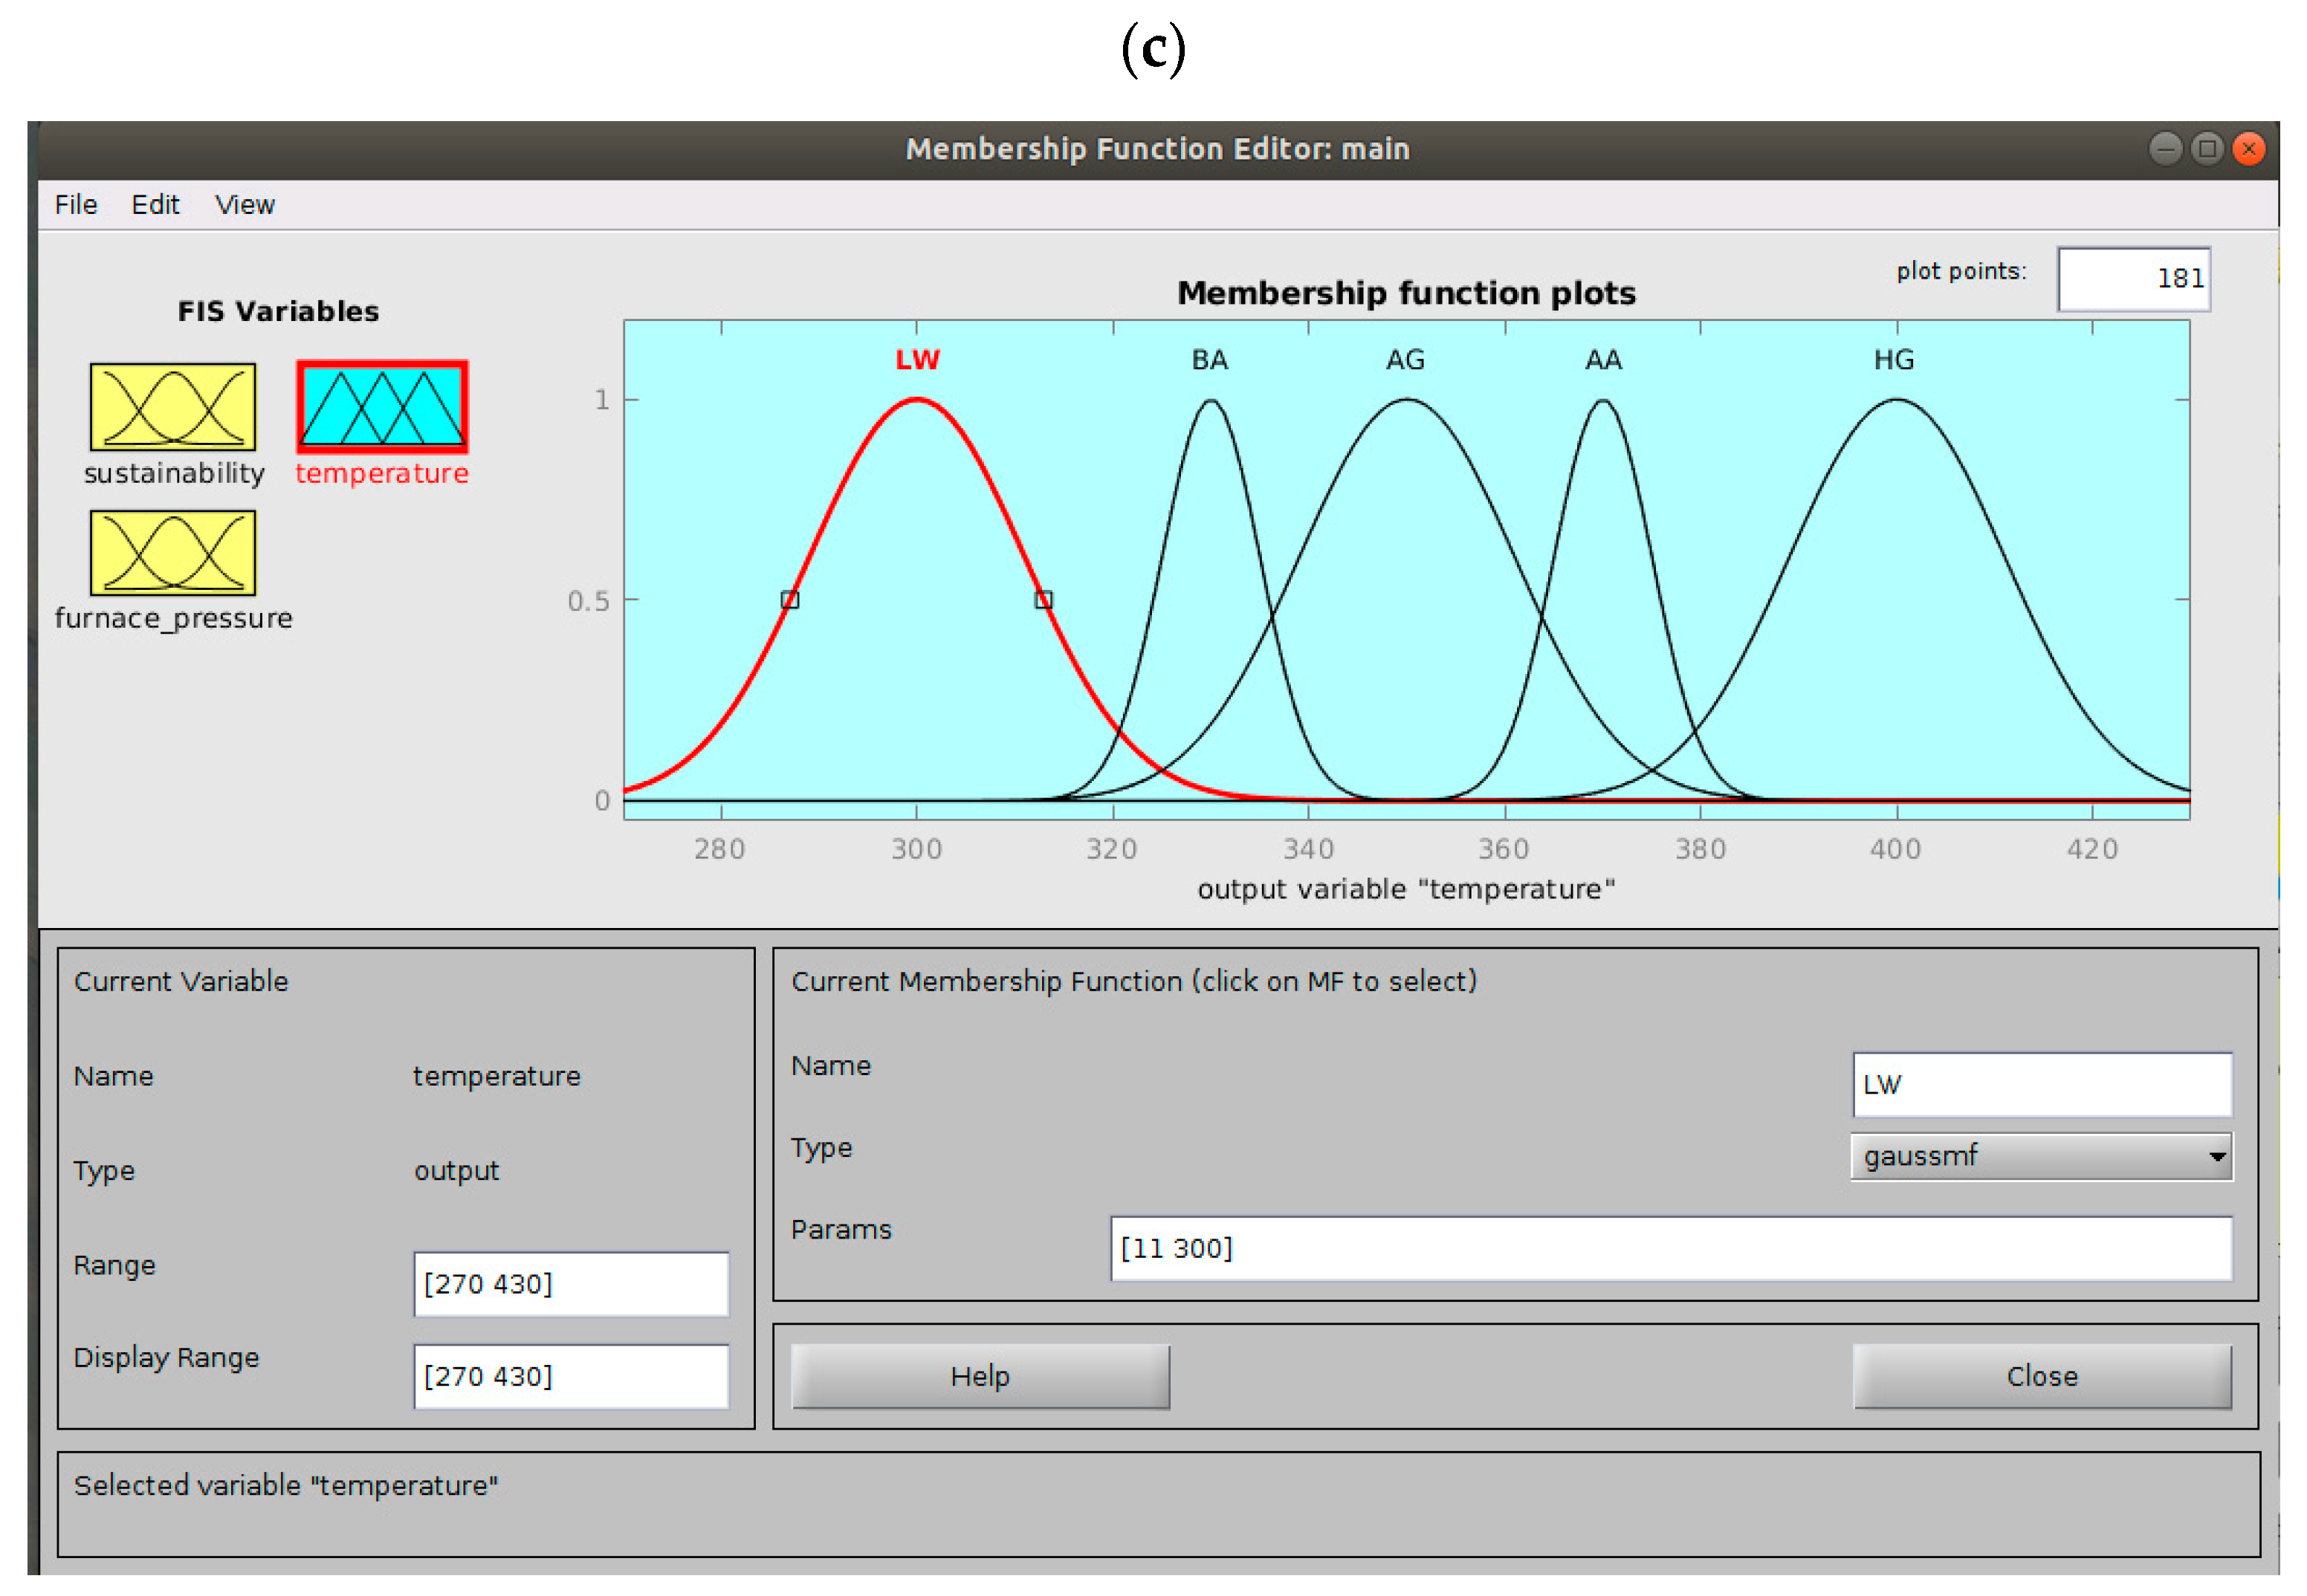Screen dimensions: 2307x1596
Task: Select the HG membership function label
Action: click(x=1894, y=360)
